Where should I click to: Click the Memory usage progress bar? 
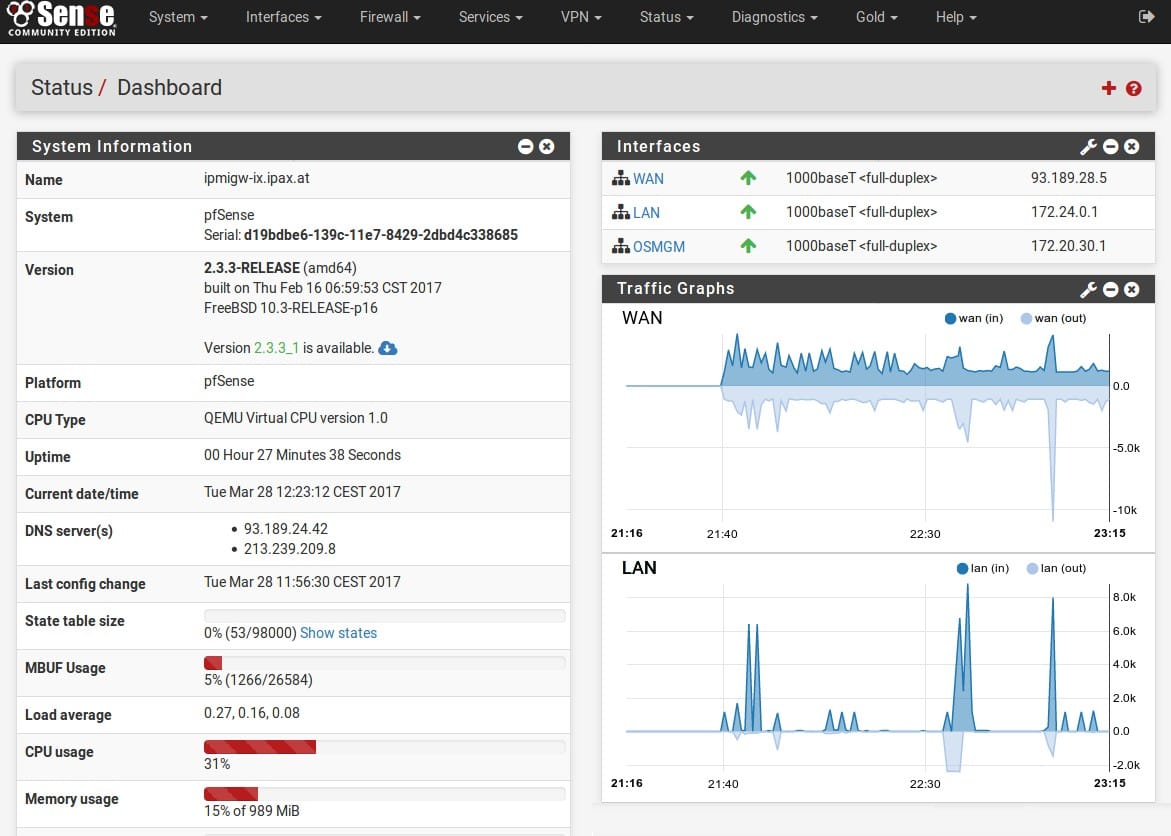click(385, 793)
